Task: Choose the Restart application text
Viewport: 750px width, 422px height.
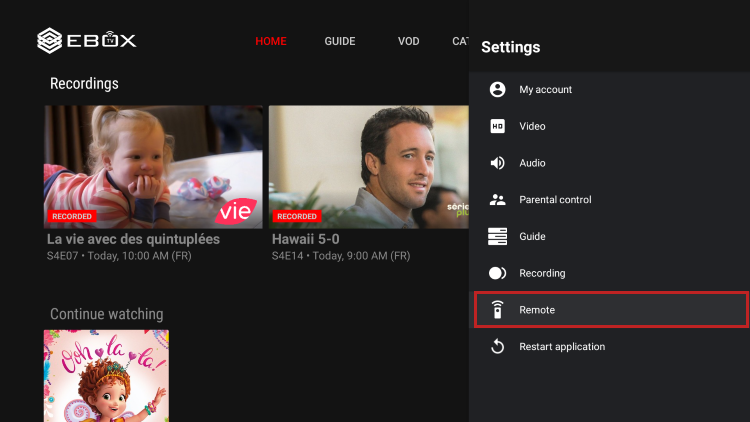Action: (562, 347)
